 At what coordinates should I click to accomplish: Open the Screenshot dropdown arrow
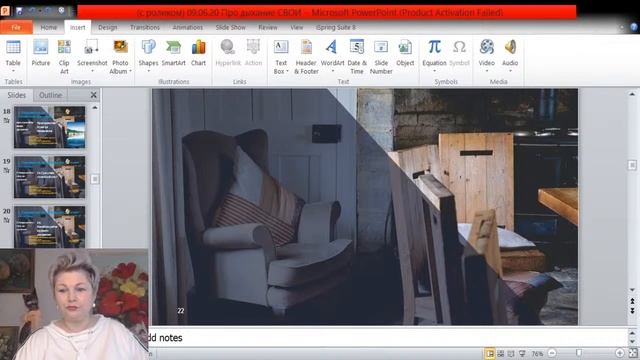[x=92, y=71]
